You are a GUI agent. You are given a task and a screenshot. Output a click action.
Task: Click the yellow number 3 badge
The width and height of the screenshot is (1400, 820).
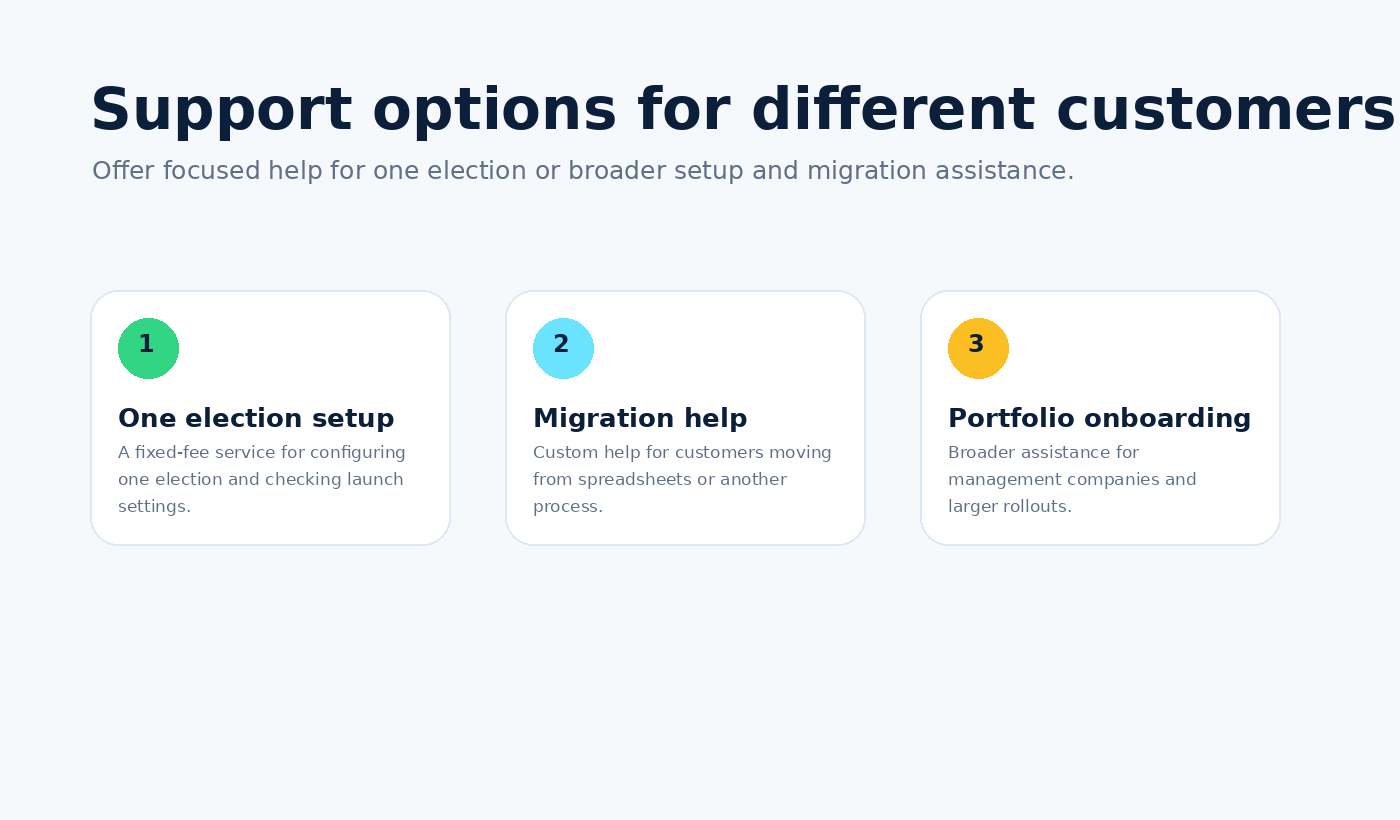(978, 348)
